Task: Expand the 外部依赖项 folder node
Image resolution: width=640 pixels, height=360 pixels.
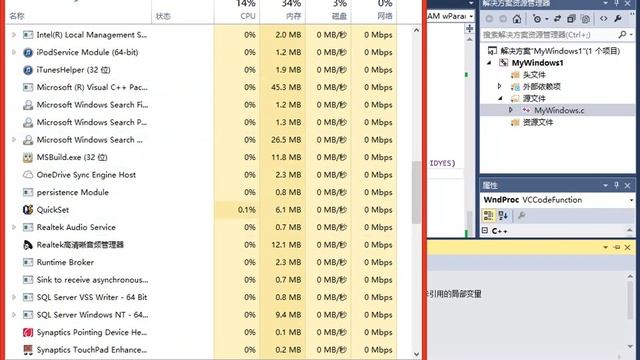Action: [x=500, y=86]
